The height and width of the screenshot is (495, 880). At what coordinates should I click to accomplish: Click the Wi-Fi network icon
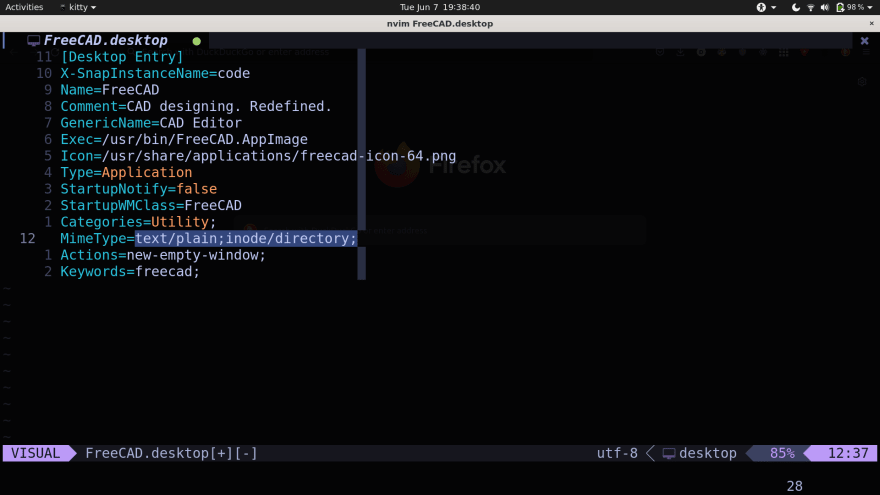point(810,7)
